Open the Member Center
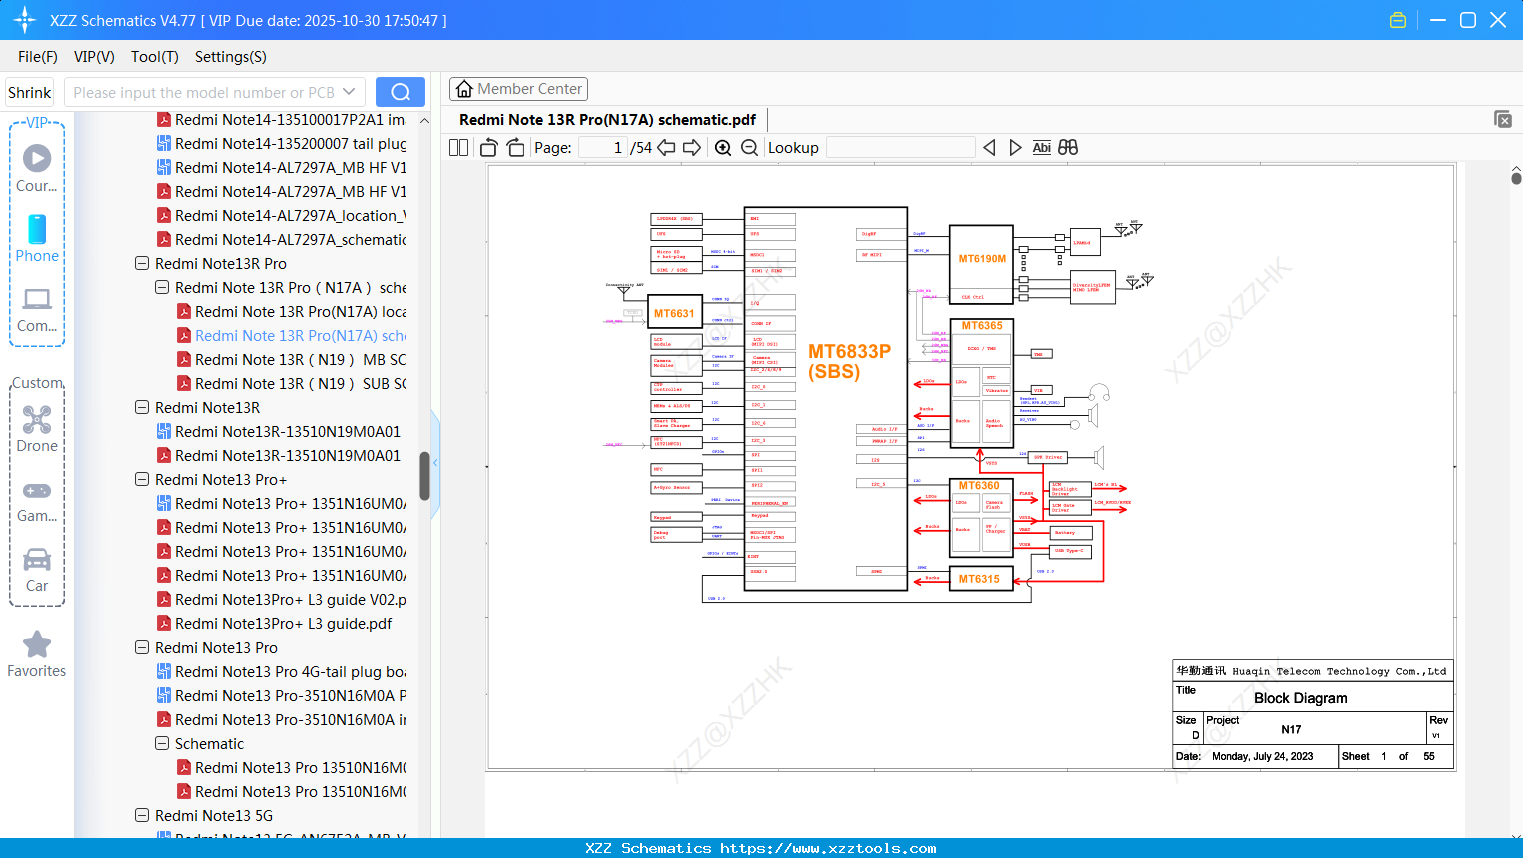 point(518,89)
